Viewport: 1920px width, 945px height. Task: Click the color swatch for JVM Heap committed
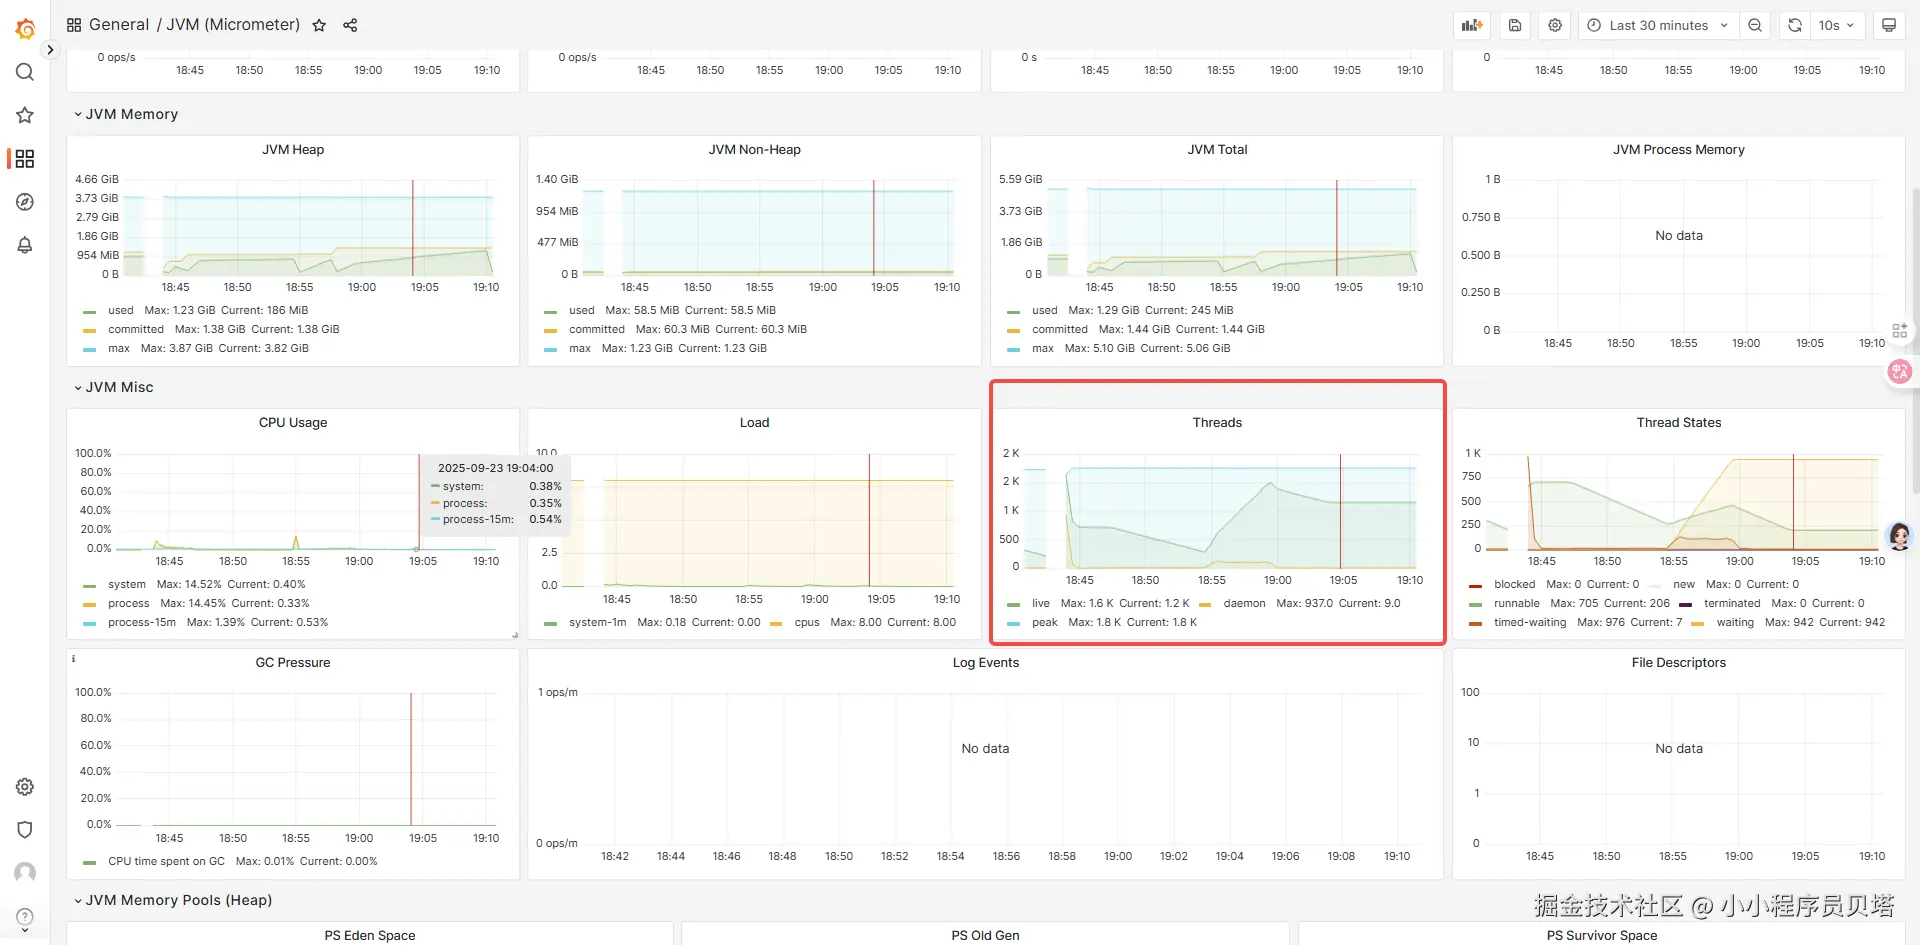89,330
